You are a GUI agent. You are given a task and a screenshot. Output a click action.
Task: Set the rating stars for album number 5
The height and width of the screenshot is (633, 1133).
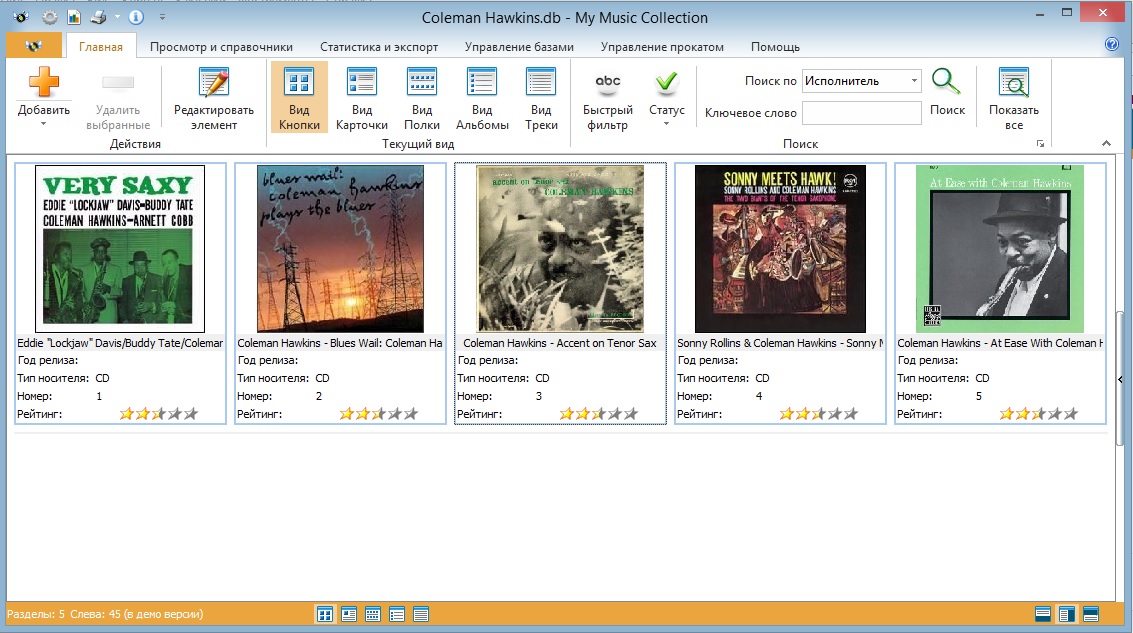(1038, 414)
